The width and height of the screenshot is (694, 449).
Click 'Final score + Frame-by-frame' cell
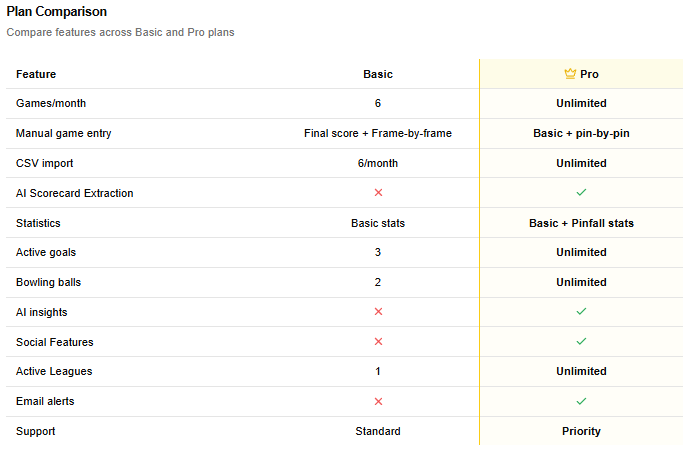point(378,133)
